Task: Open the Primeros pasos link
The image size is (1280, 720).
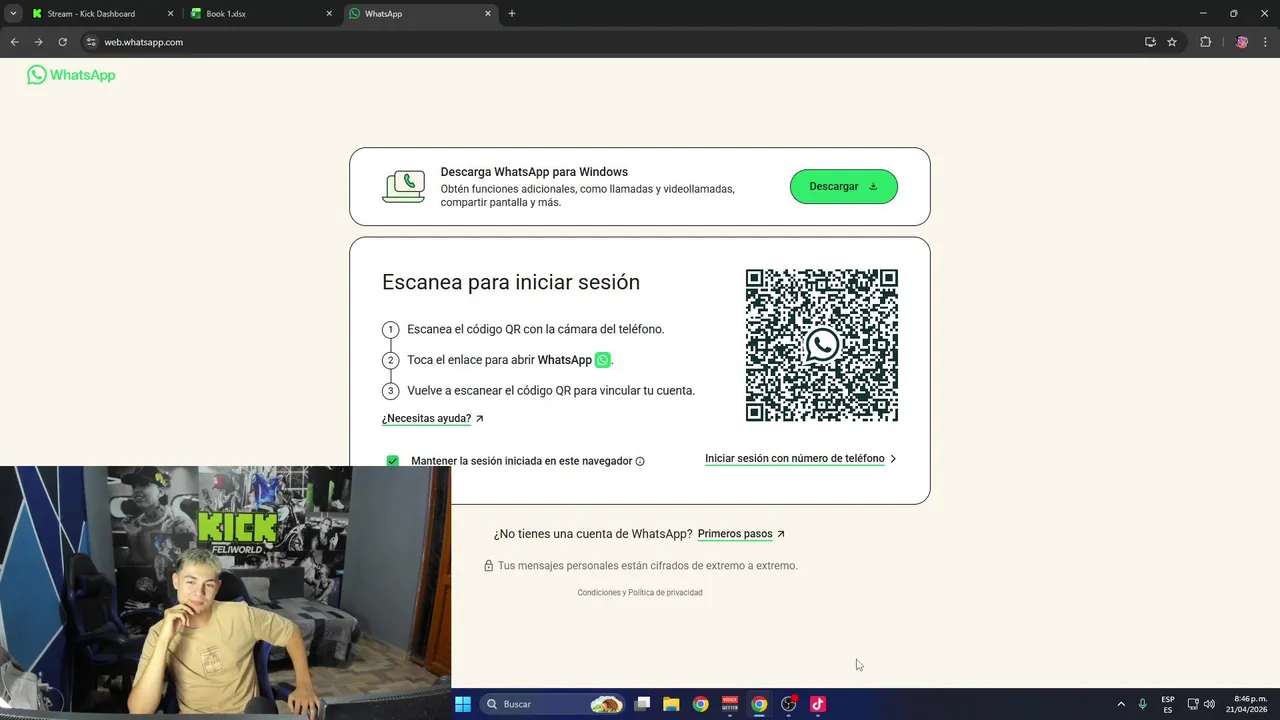Action: (x=735, y=534)
